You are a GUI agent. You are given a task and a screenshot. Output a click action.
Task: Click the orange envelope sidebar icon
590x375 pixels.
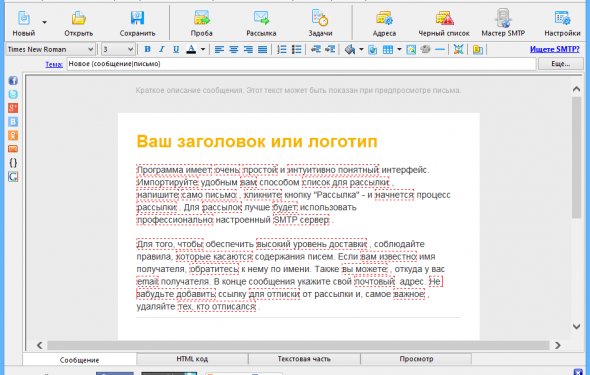pyautogui.click(x=13, y=149)
